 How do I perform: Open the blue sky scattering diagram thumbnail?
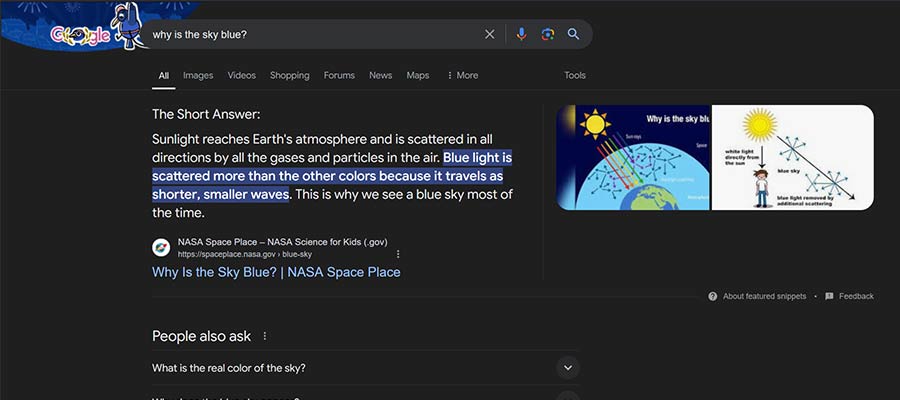pyautogui.click(x=793, y=157)
